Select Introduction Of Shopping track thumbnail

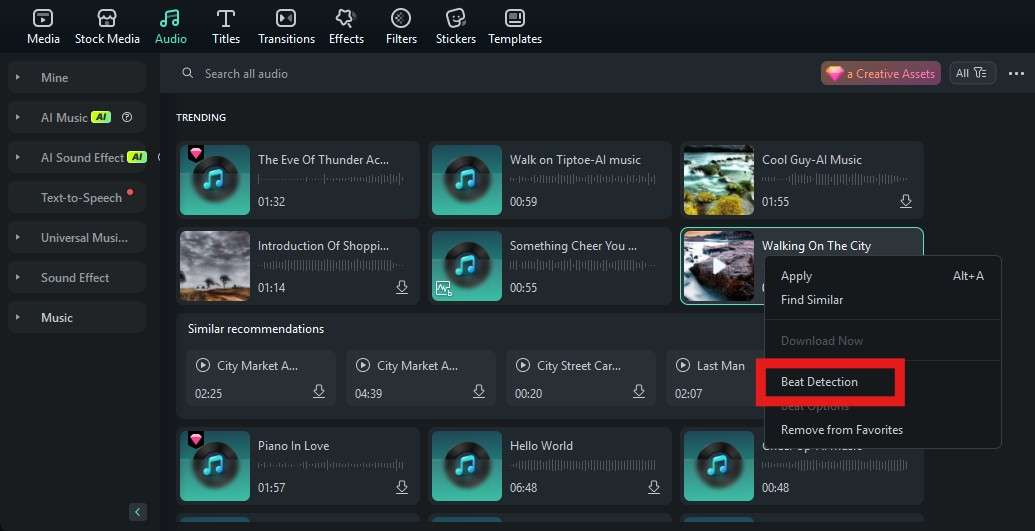215,266
